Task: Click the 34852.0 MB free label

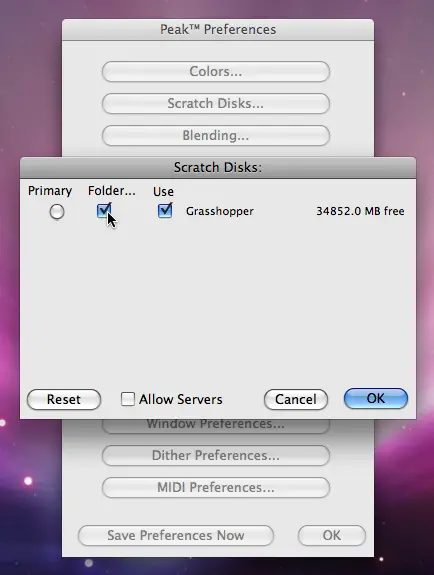Action: click(360, 211)
